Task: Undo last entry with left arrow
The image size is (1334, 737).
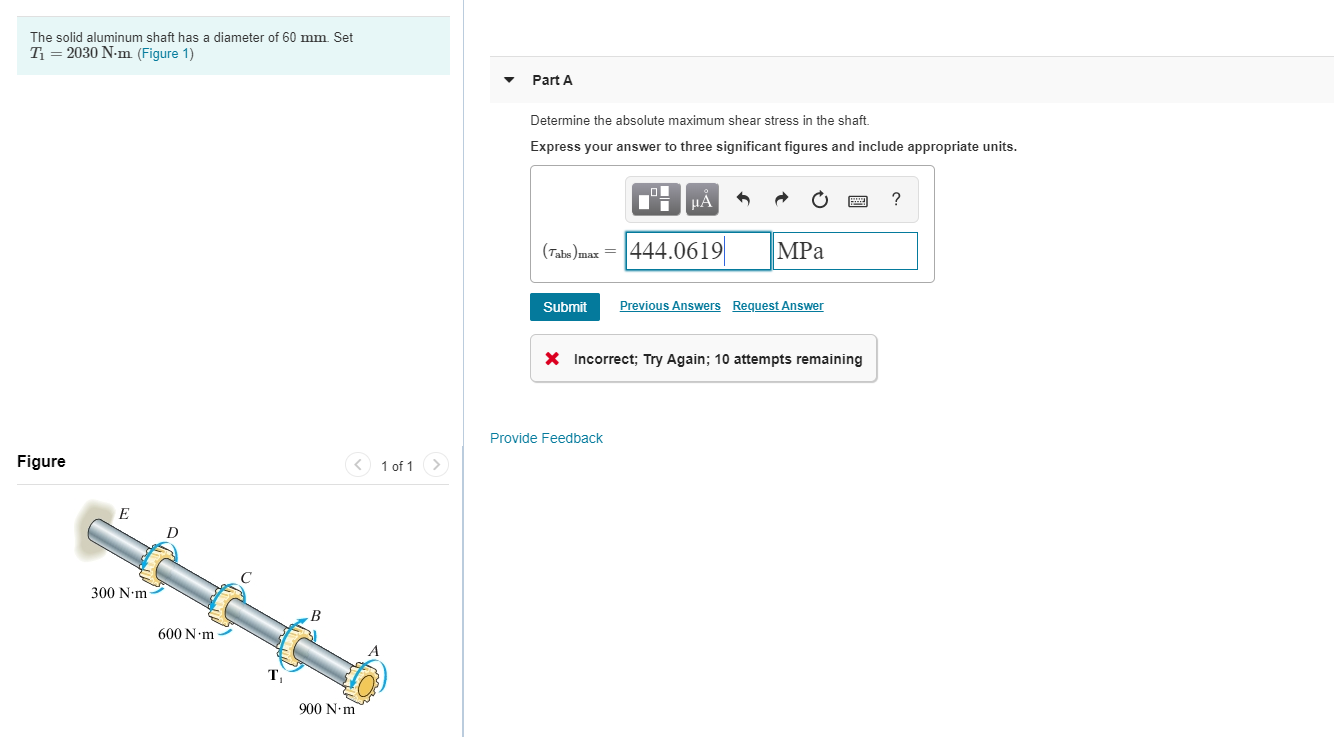Action: [x=743, y=200]
